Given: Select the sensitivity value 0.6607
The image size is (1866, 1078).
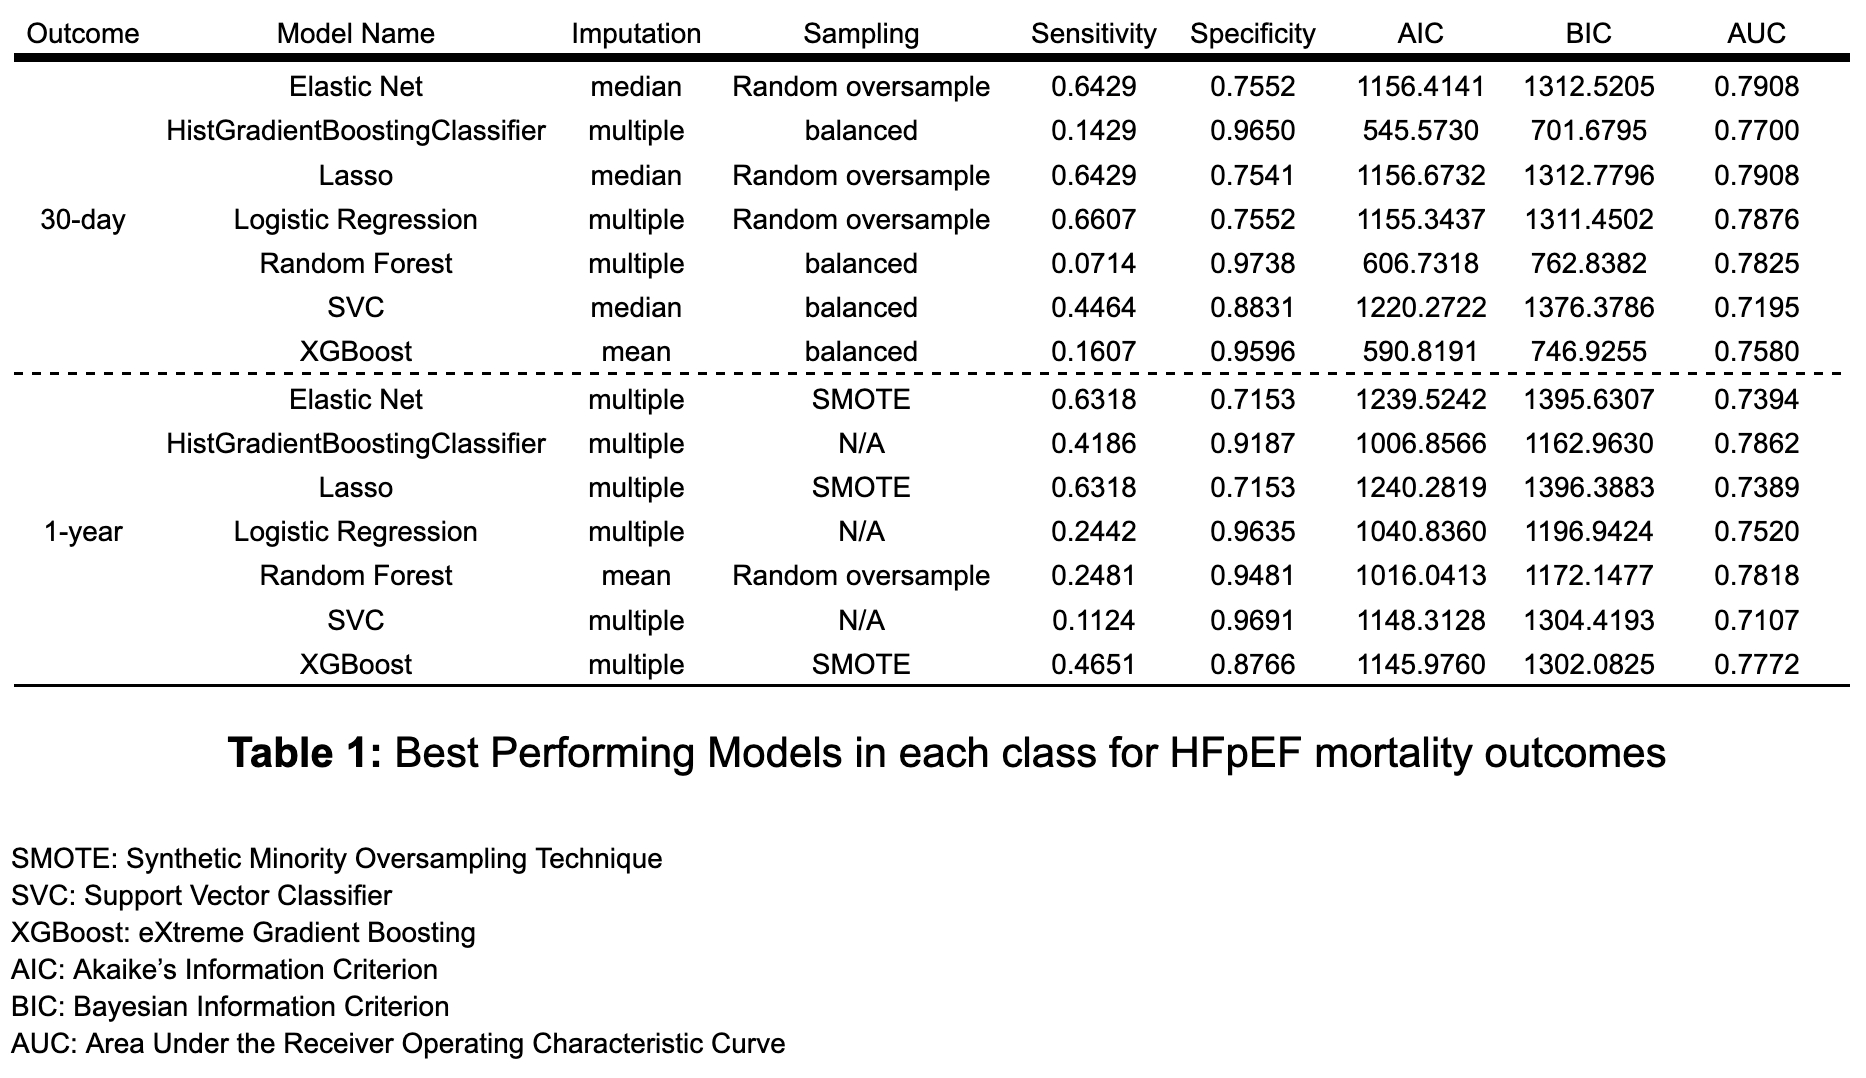Looking at the screenshot, I should (1093, 220).
